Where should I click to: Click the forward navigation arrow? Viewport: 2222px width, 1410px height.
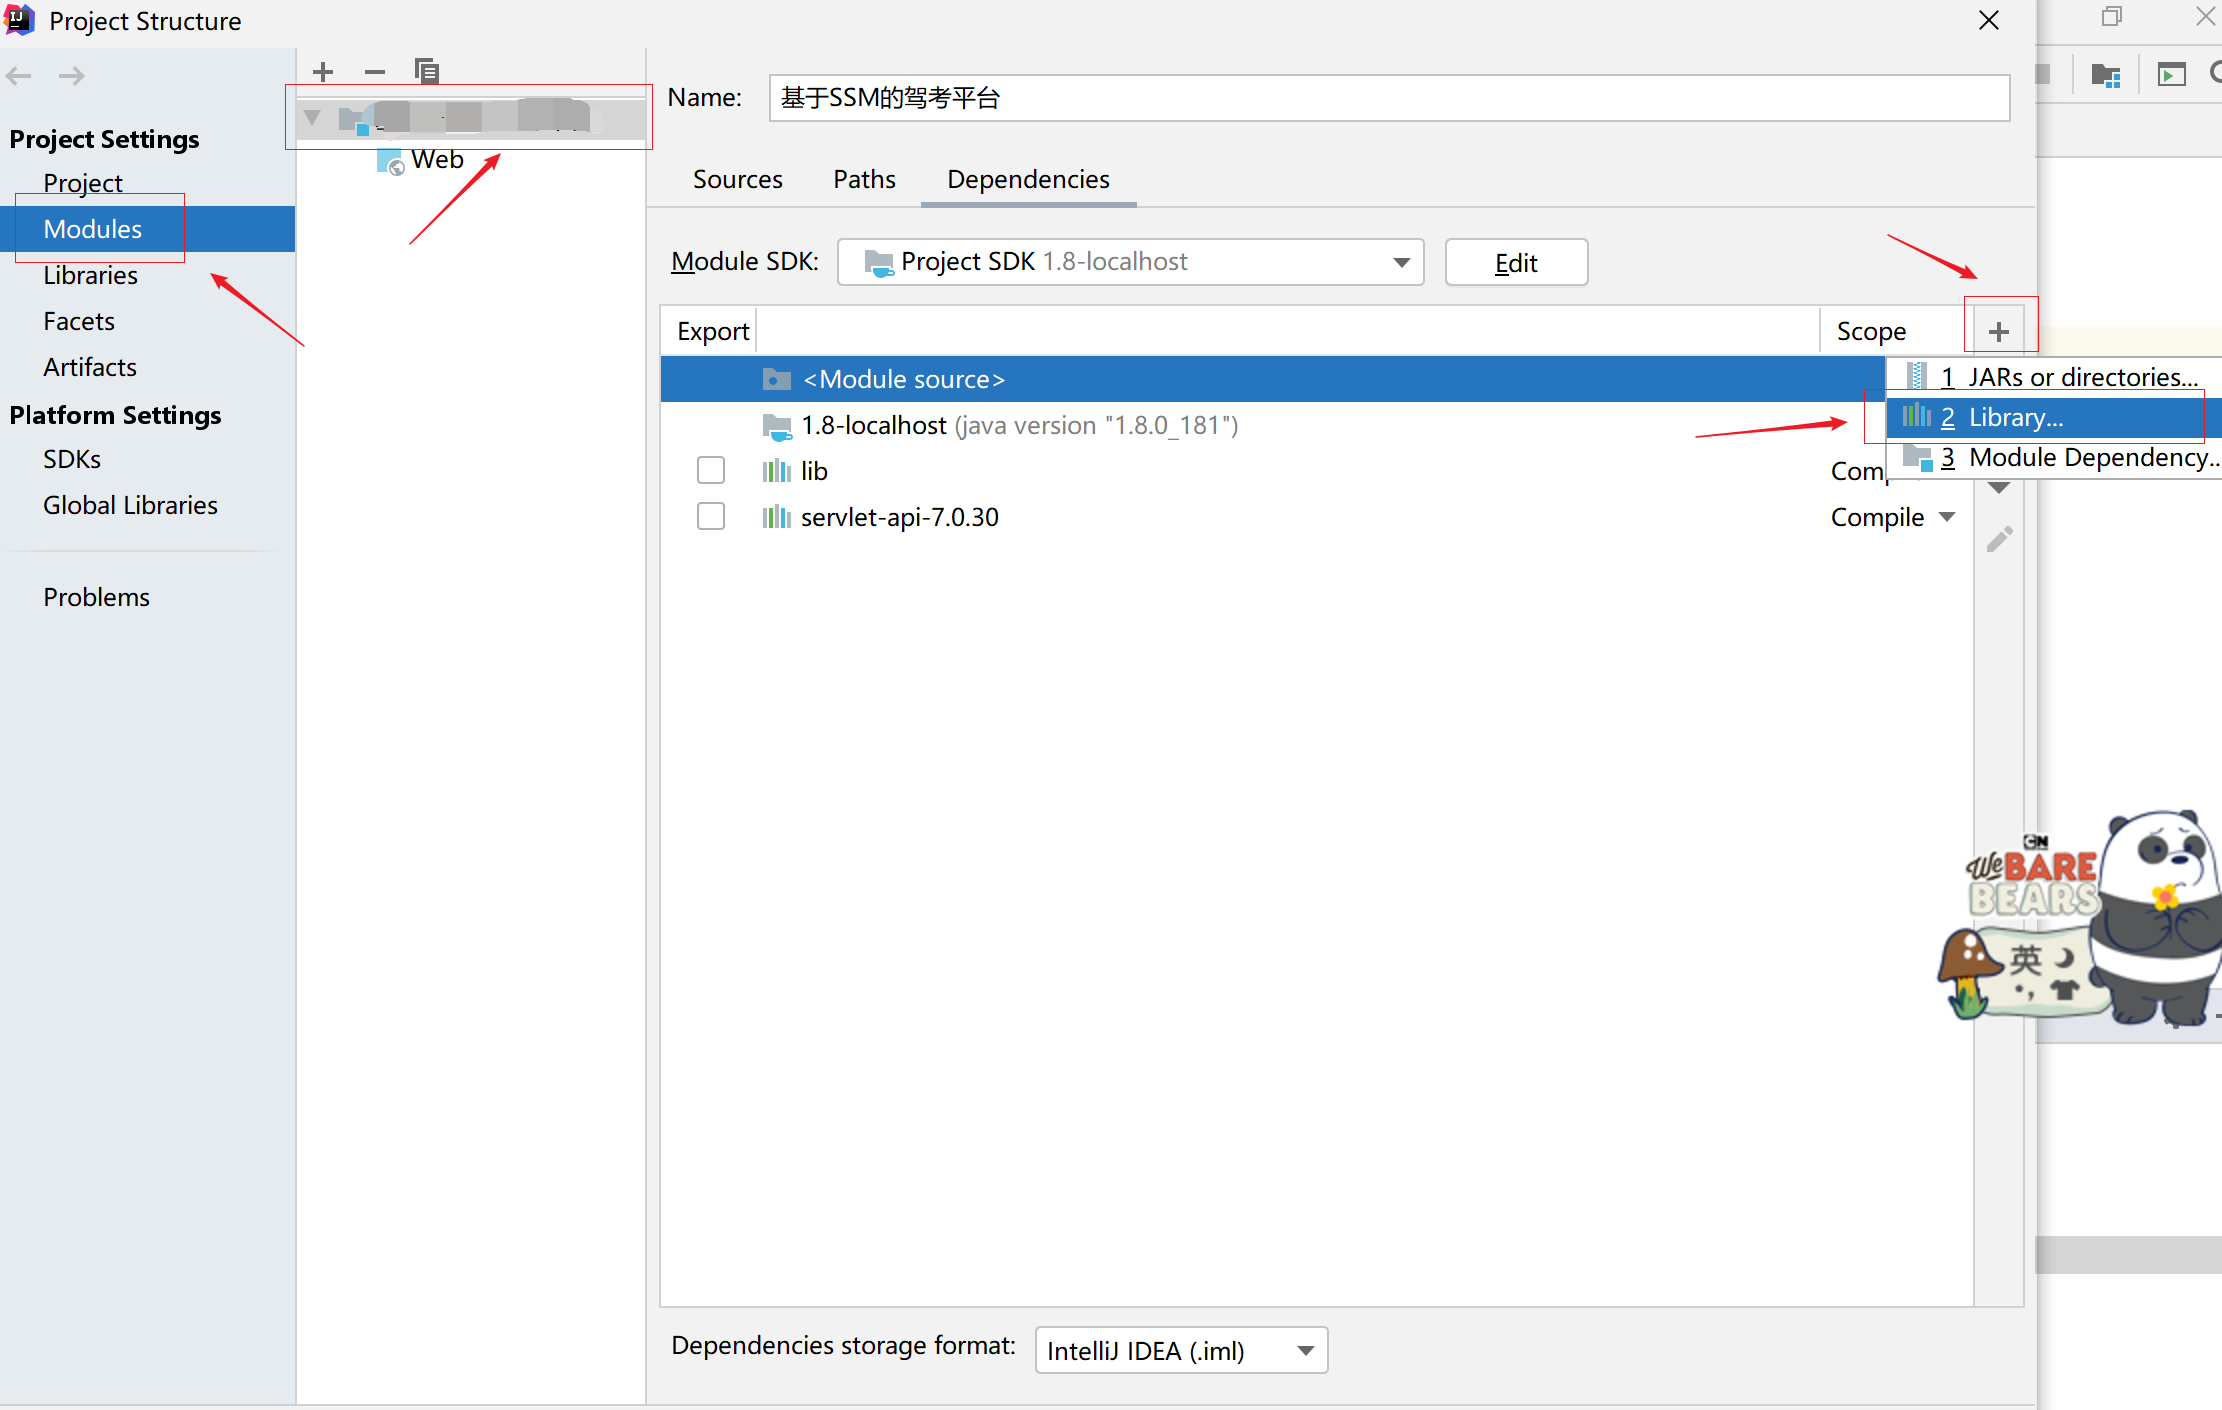pos(70,75)
